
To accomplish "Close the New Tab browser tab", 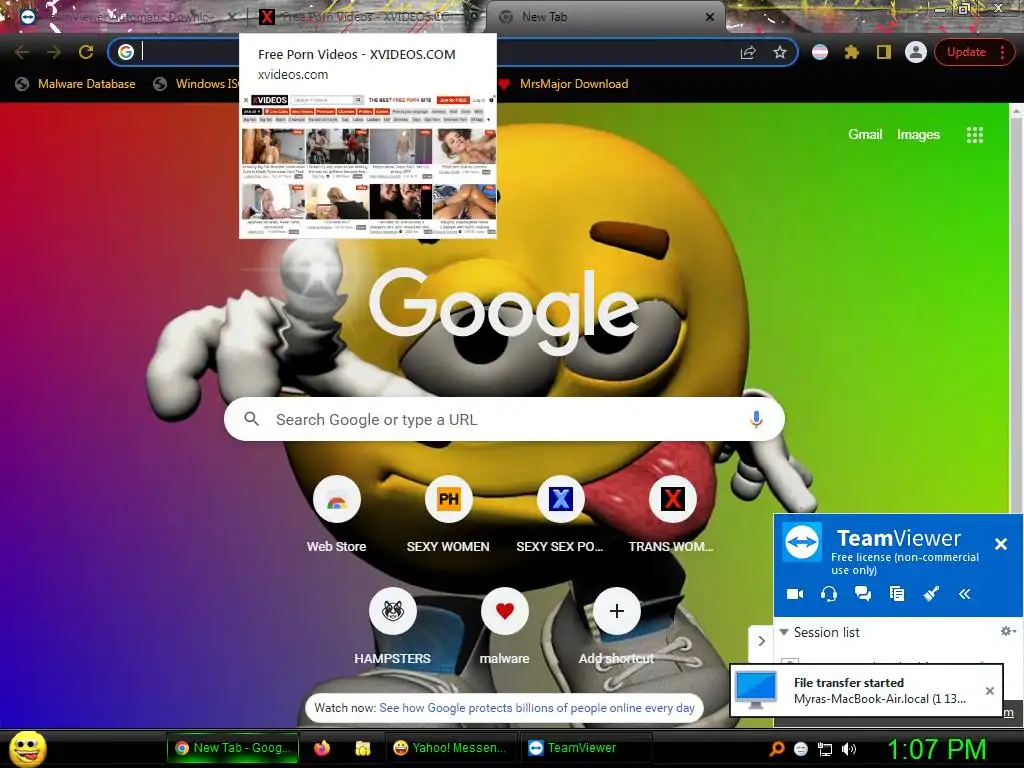I will pos(710,17).
